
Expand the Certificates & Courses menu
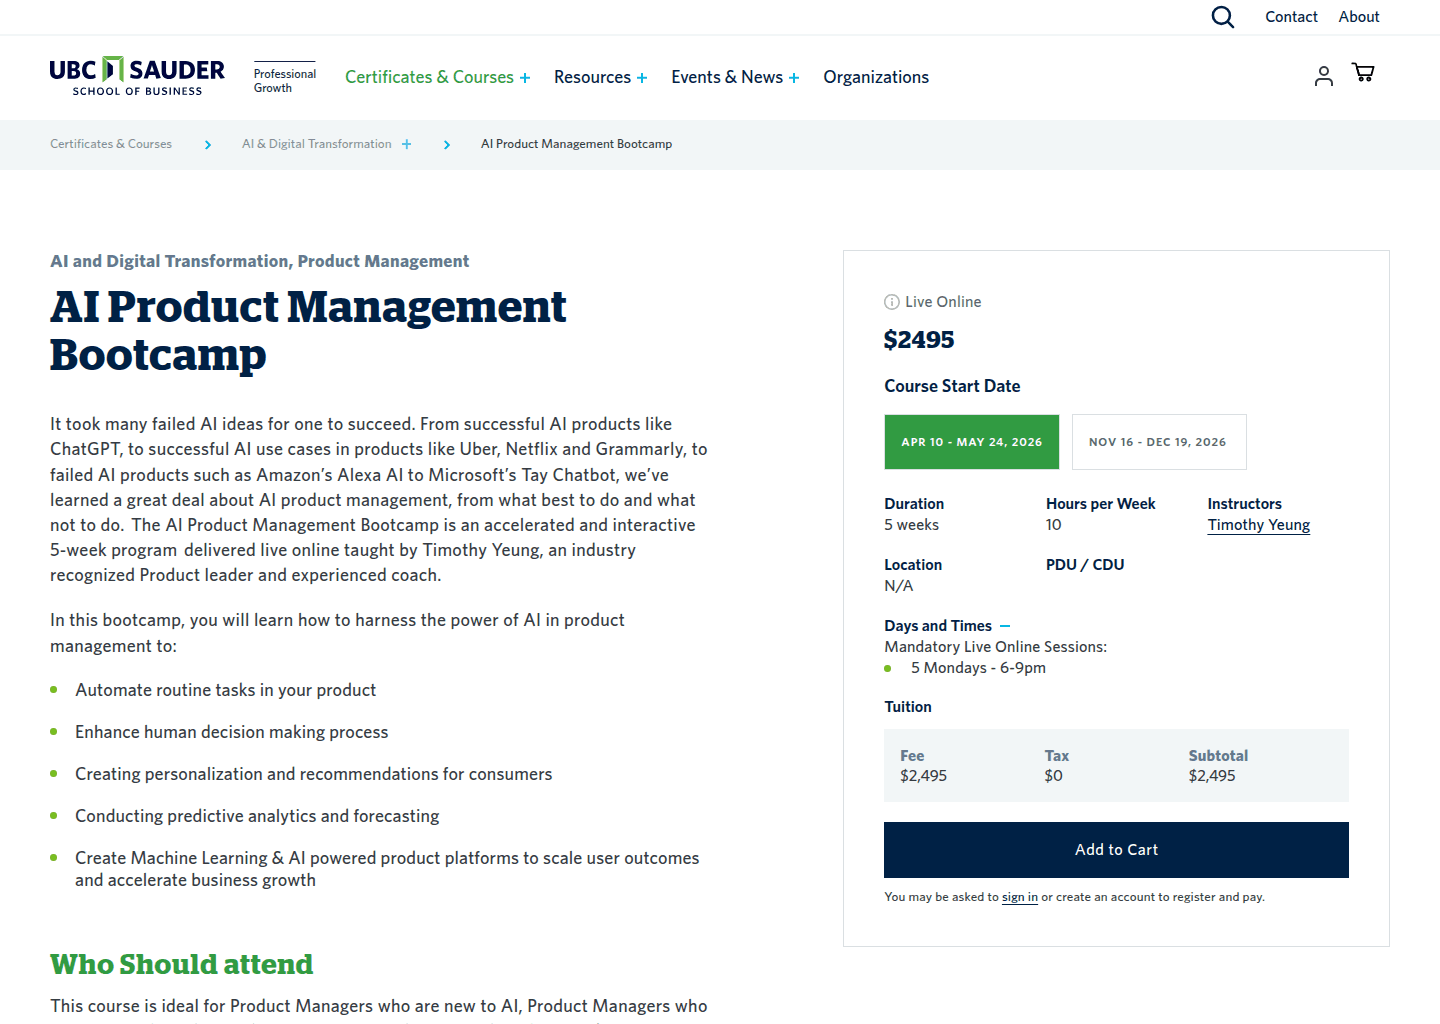click(x=524, y=76)
